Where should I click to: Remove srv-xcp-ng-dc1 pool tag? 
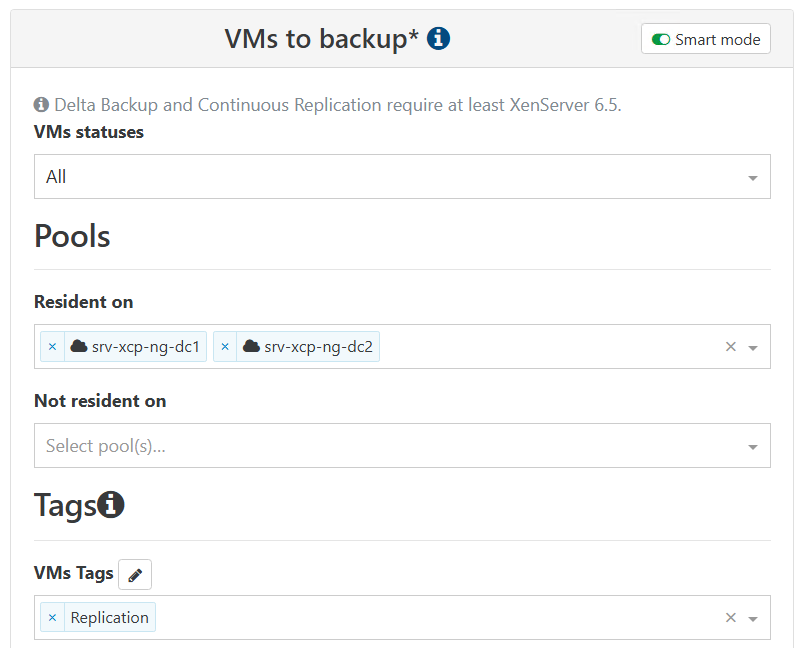(53, 347)
